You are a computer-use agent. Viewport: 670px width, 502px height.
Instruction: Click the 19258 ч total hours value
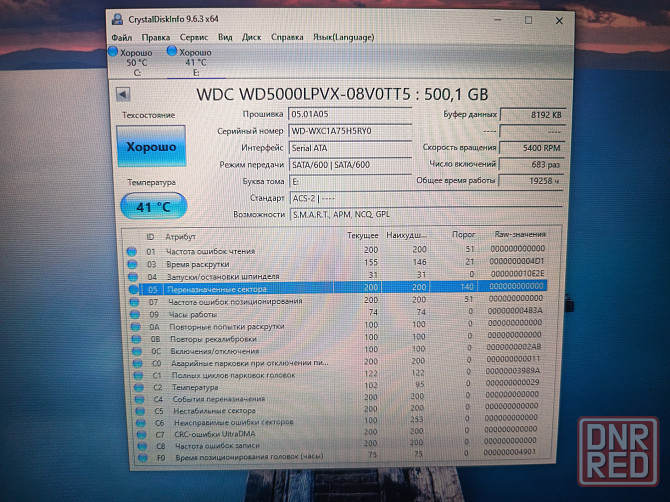[531, 181]
